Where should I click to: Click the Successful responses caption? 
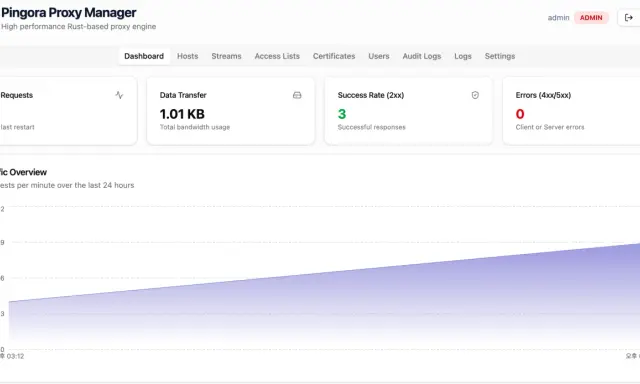[371, 127]
